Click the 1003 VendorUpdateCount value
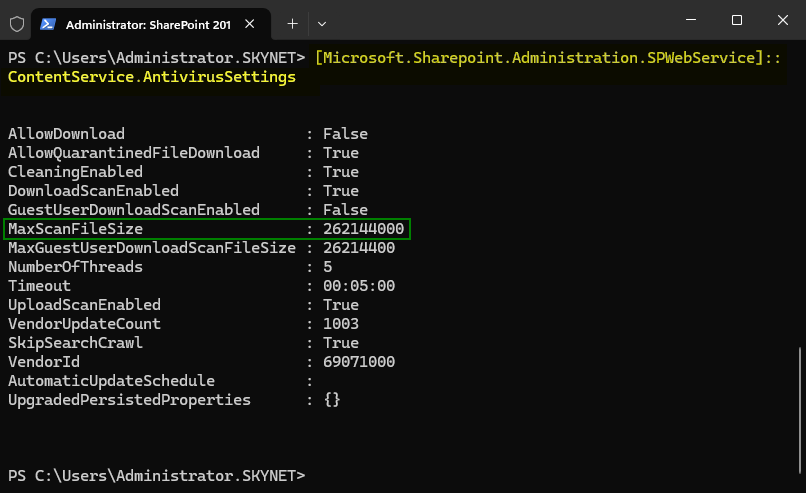The width and height of the screenshot is (806, 493). point(341,324)
